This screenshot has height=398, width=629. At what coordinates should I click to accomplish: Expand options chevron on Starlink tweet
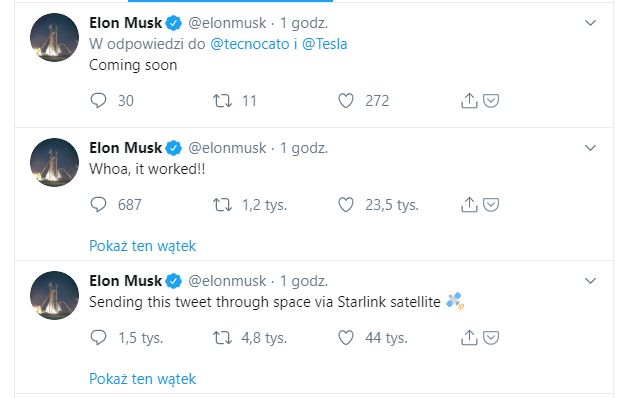click(590, 281)
